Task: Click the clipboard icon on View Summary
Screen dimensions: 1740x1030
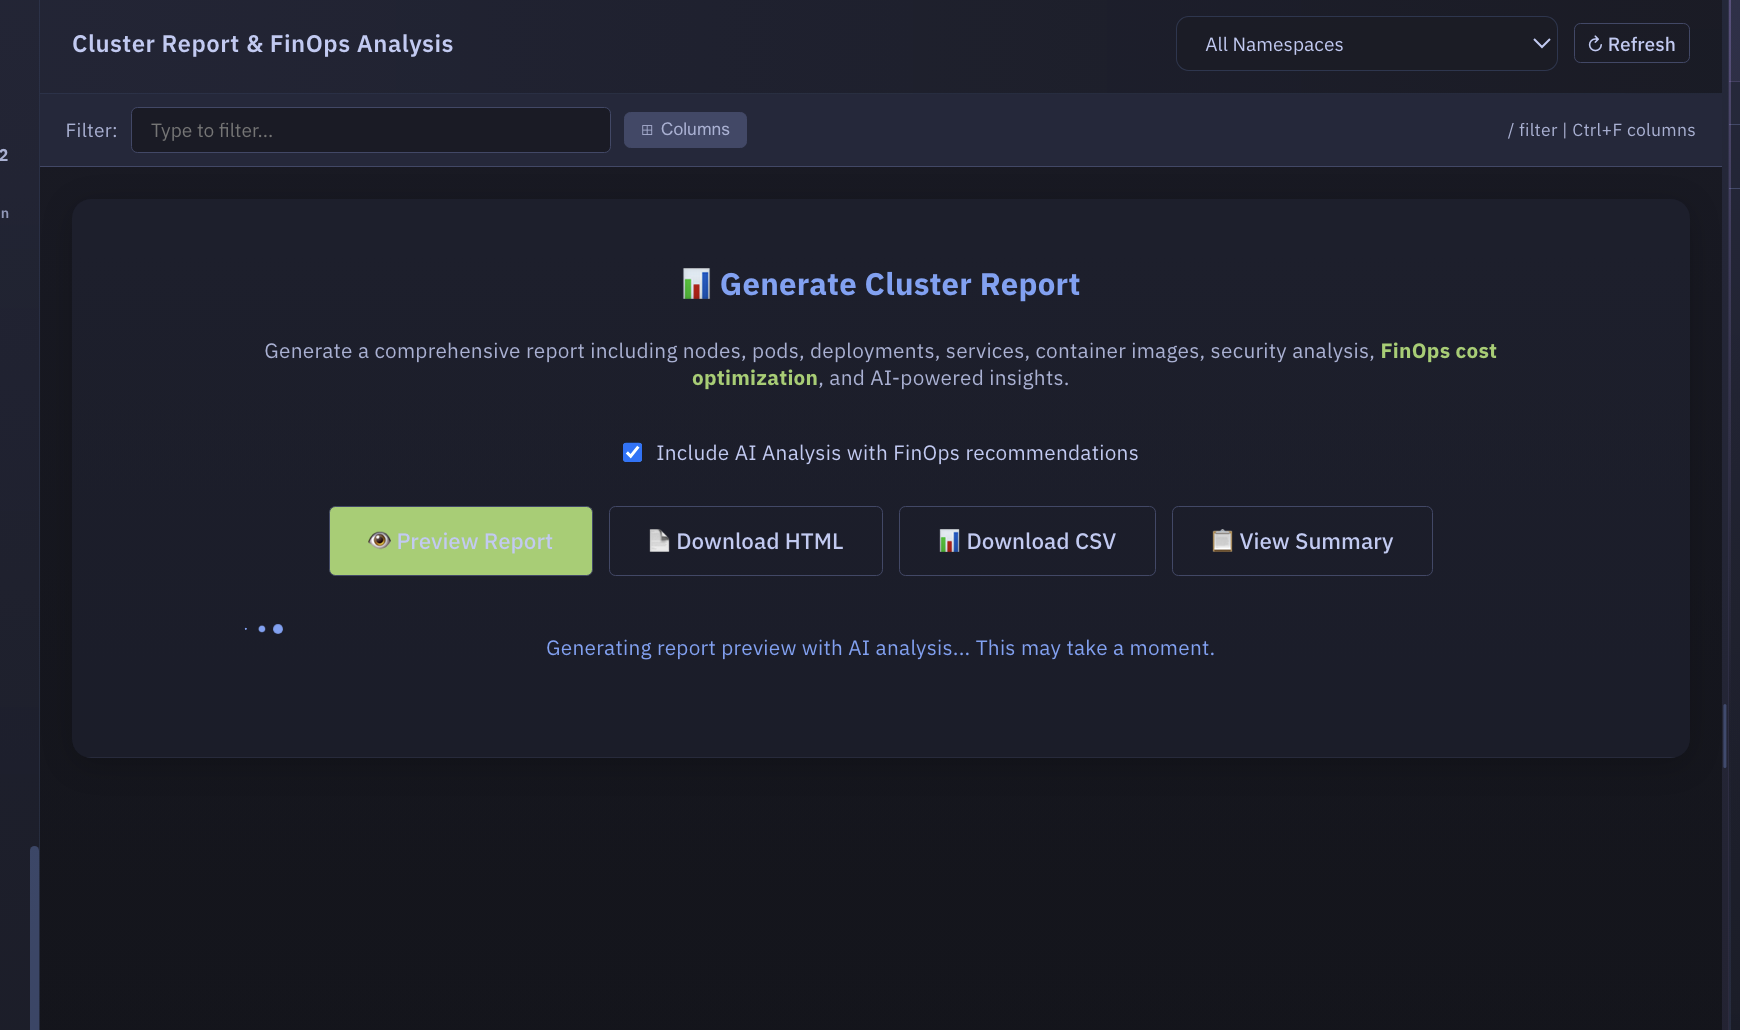Action: [1222, 541]
